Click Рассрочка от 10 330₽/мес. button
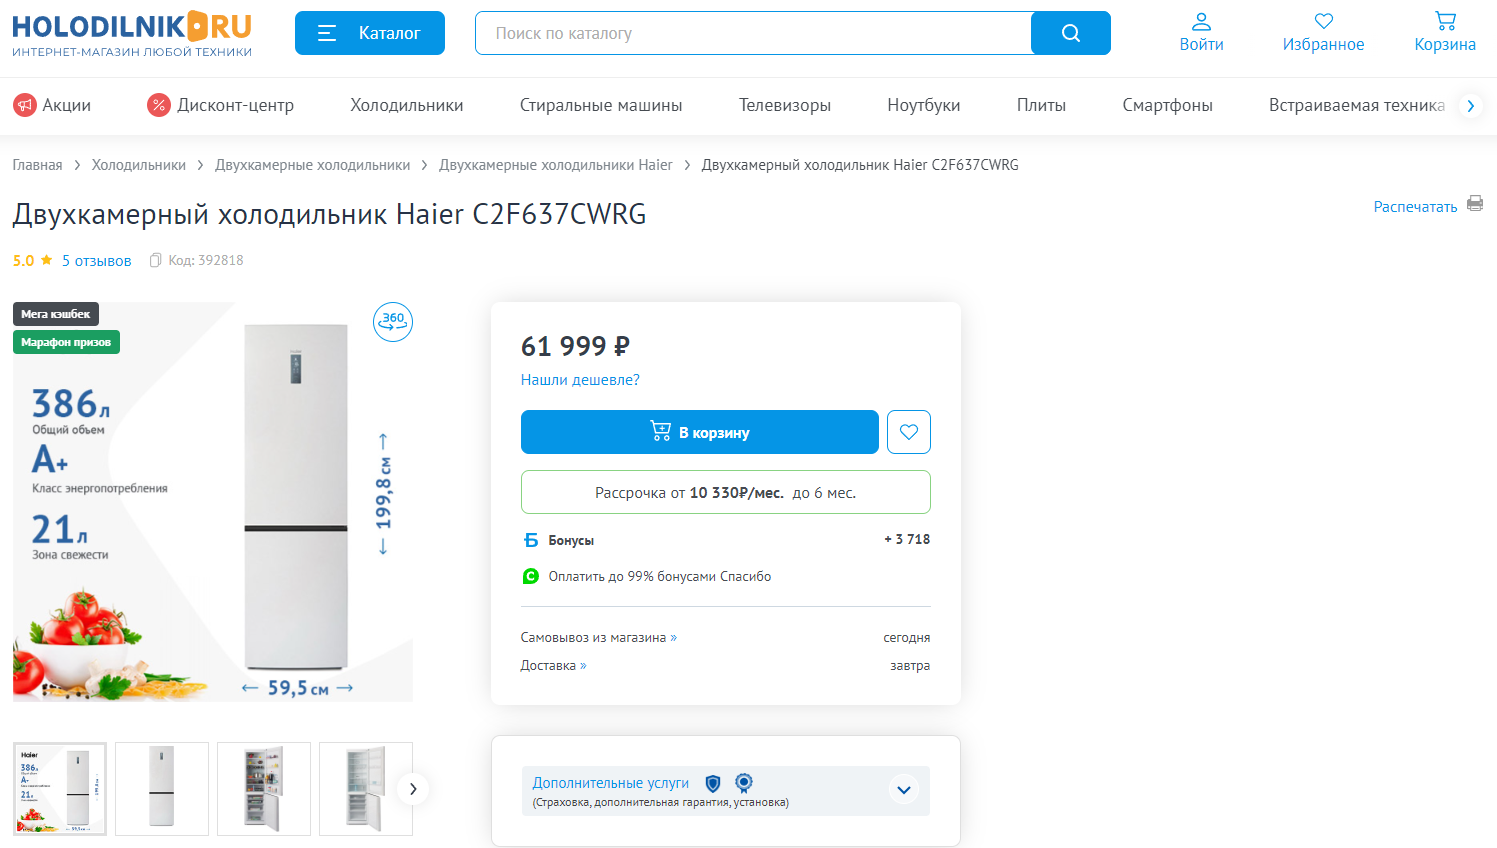This screenshot has height=848, width=1497. tap(726, 492)
